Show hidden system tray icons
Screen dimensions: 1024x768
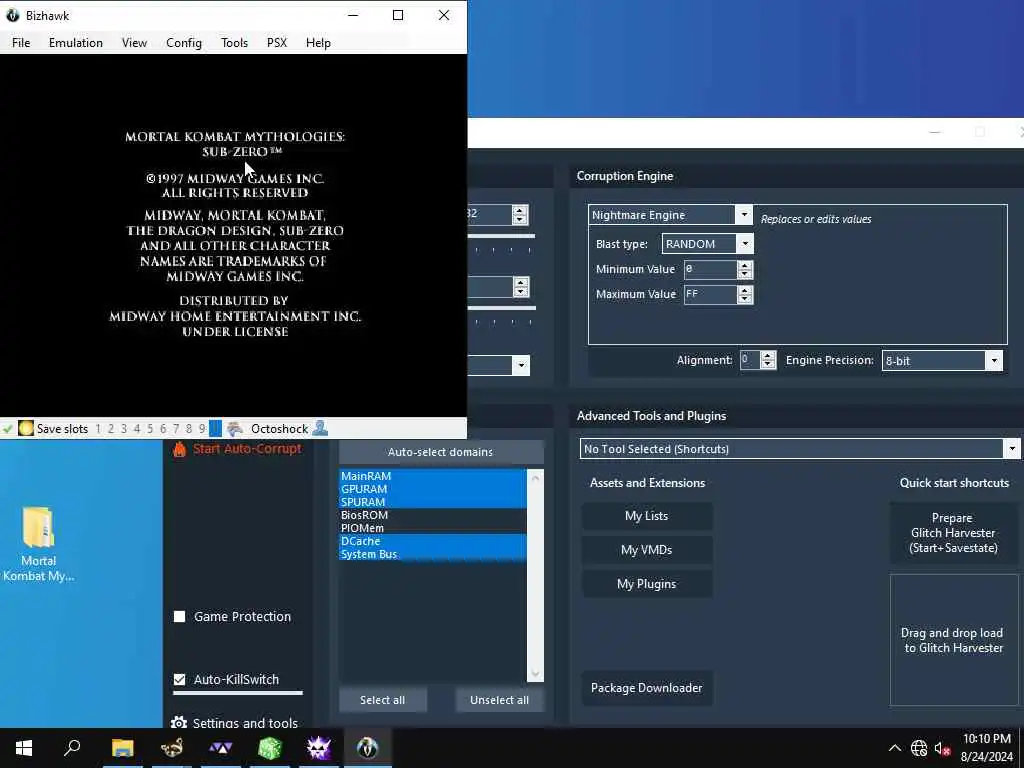(x=895, y=748)
